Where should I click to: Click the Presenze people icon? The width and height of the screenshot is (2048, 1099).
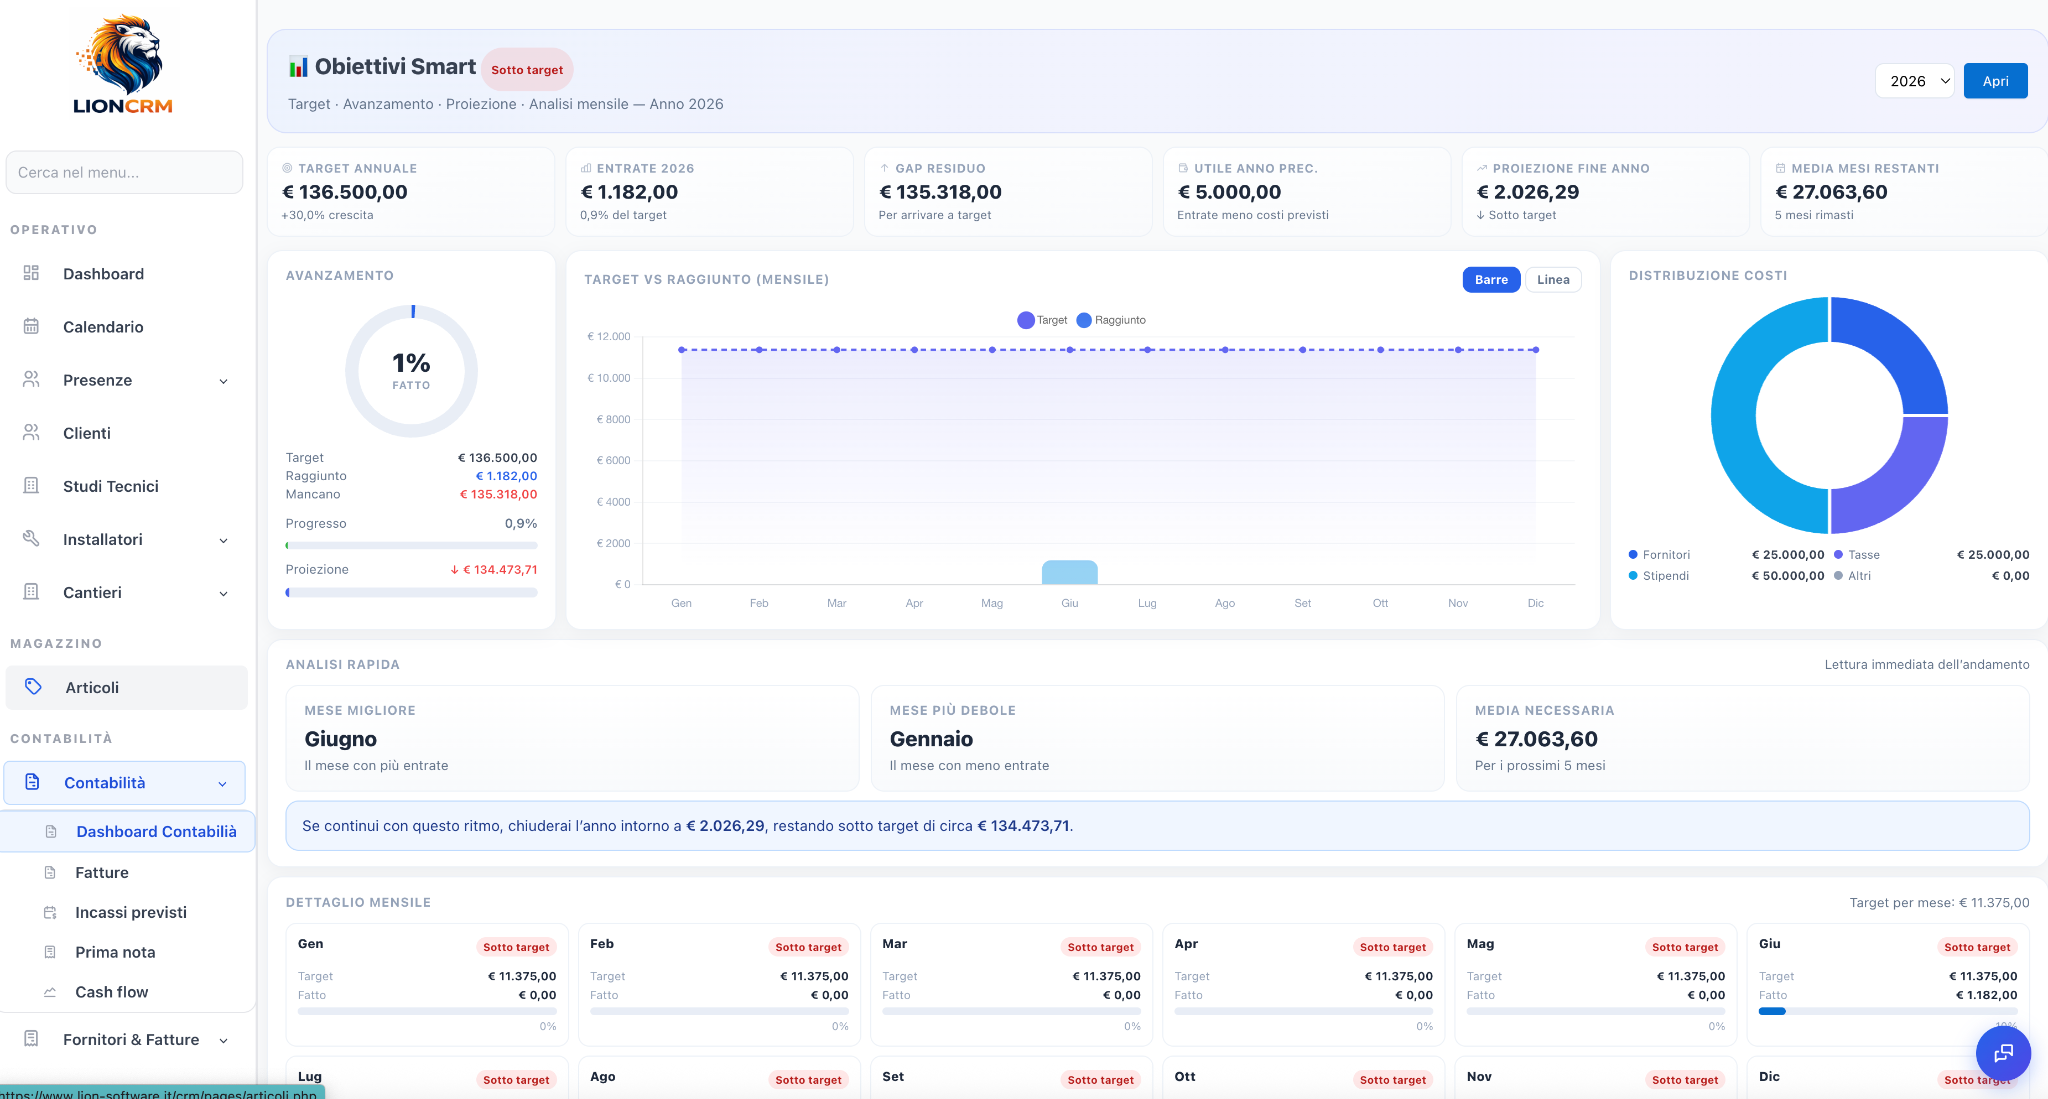coord(31,379)
